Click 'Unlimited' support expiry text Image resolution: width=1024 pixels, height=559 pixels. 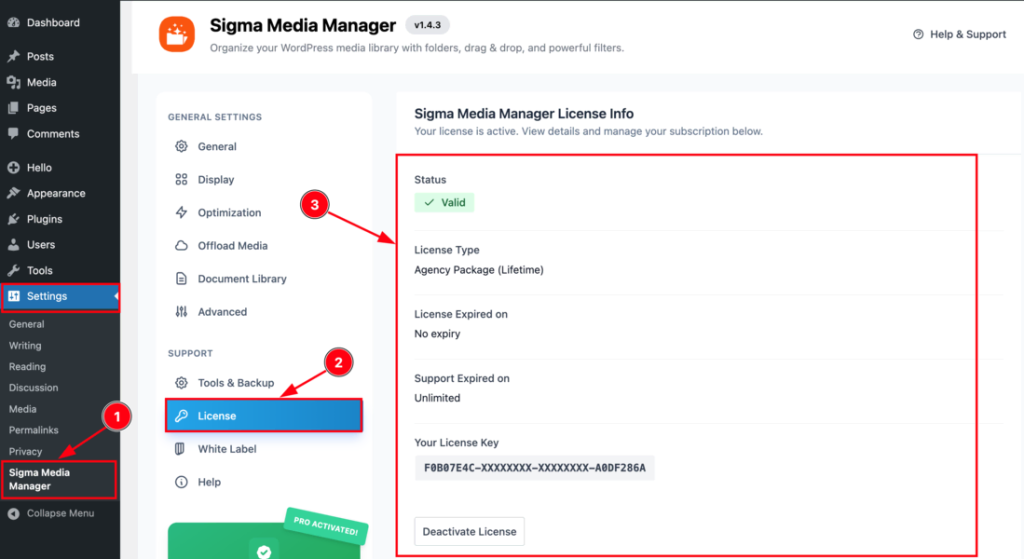tap(437, 398)
